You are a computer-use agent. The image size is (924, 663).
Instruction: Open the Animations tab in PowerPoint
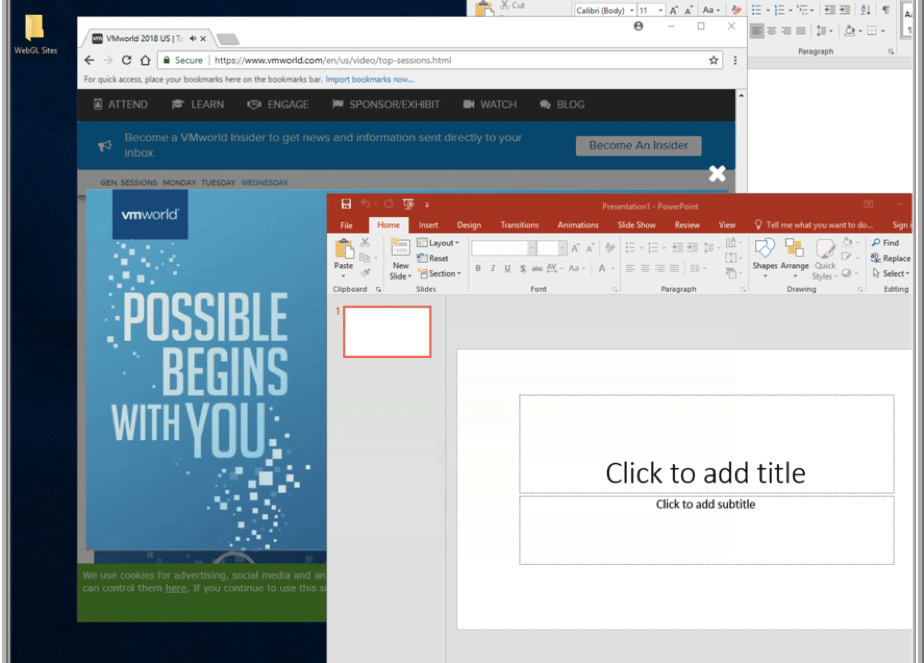[x=578, y=225]
